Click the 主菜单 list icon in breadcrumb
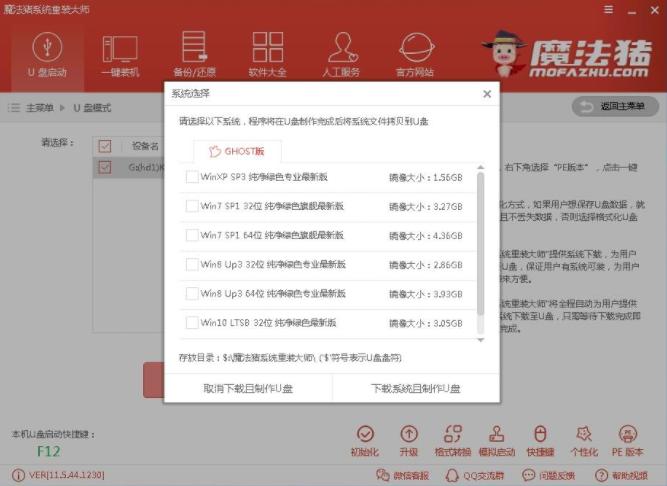 [x=14, y=108]
